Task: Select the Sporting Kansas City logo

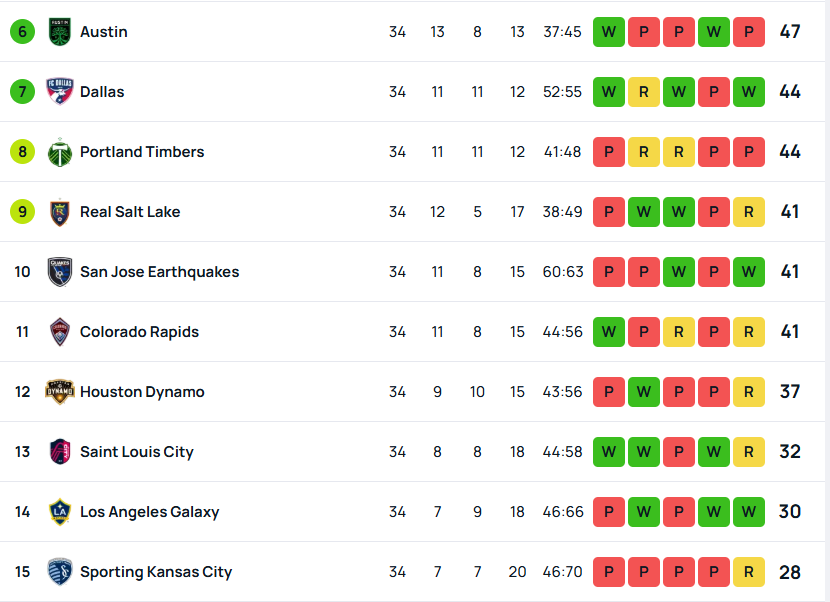Action: [x=60, y=572]
